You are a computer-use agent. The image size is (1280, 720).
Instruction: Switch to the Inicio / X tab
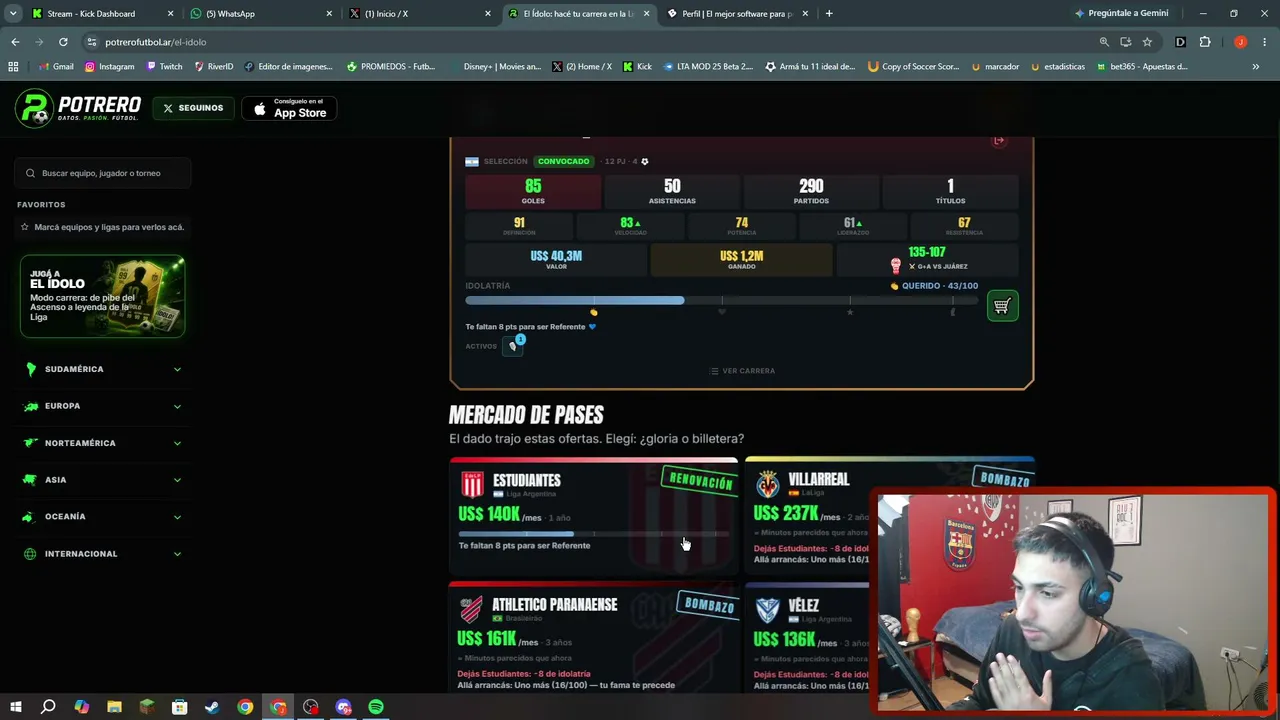419,14
